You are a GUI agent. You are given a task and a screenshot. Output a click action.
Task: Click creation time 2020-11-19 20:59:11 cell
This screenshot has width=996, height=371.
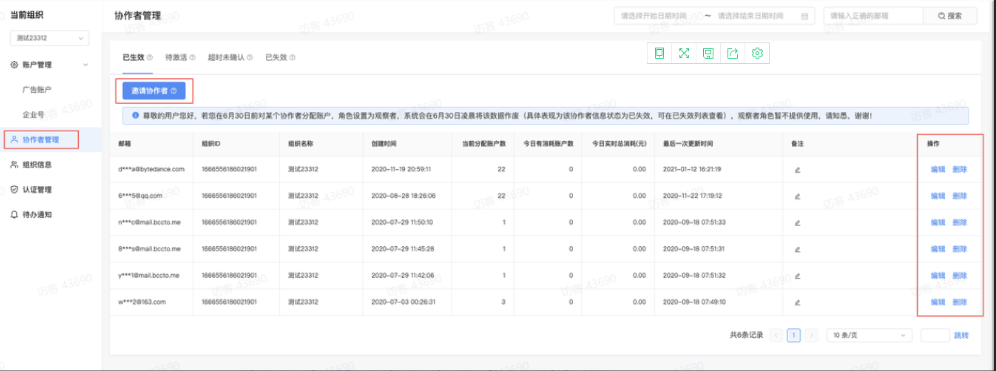pos(401,170)
